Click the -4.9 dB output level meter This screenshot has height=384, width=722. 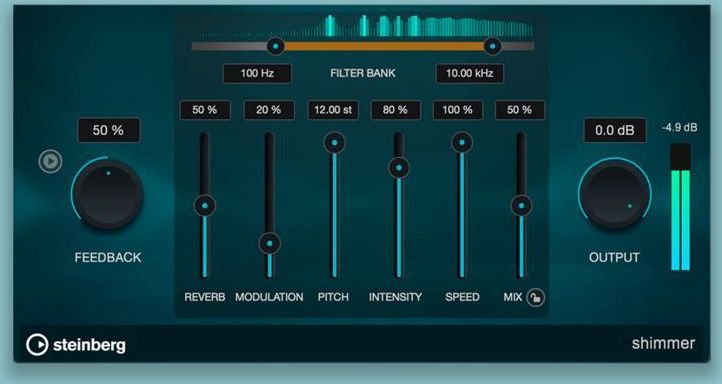pos(680,206)
